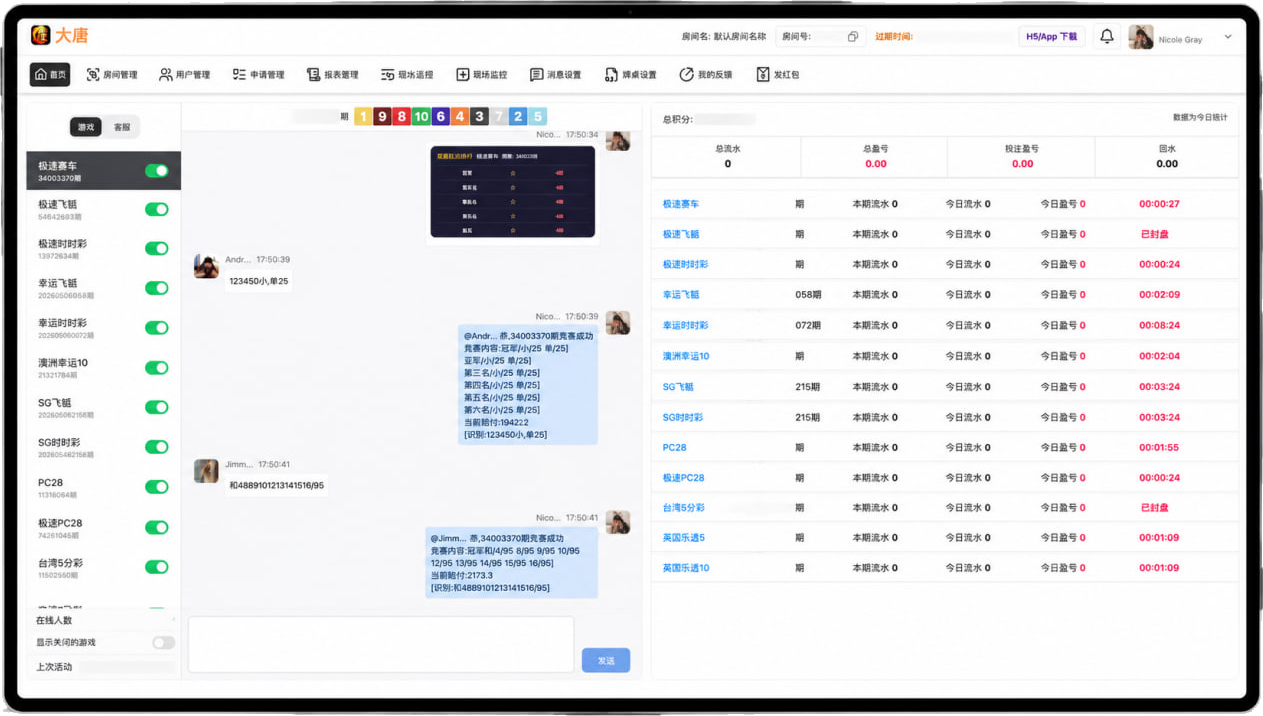Open 澳洲幸运10 link in statistics table
Image resolution: width=1263 pixels, height=716 pixels.
click(686, 356)
